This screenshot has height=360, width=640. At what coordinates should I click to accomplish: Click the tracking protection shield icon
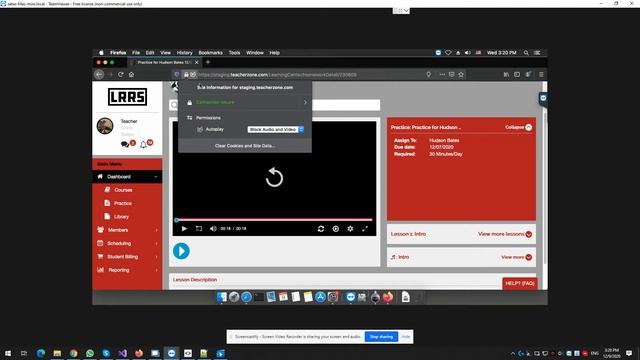176,75
